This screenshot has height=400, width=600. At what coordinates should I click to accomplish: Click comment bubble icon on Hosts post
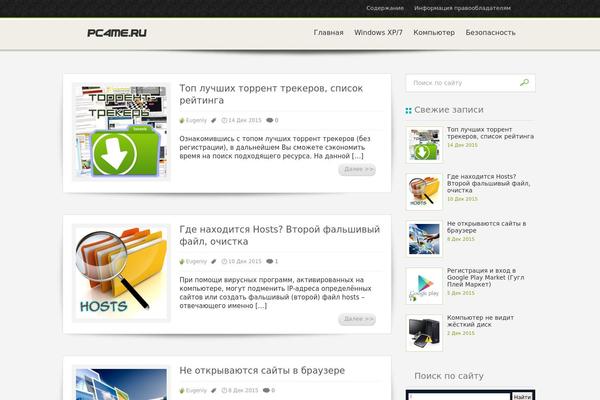[x=270, y=261]
